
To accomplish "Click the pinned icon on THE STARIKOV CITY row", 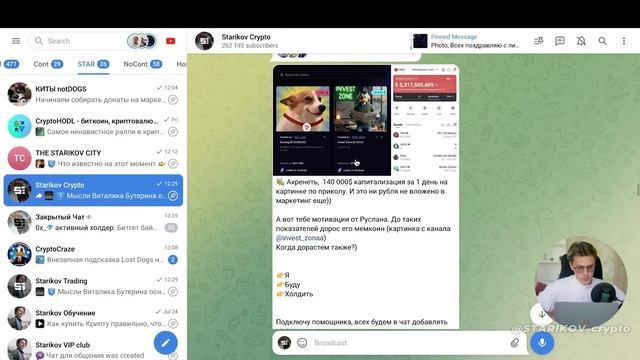I will pos(173,164).
